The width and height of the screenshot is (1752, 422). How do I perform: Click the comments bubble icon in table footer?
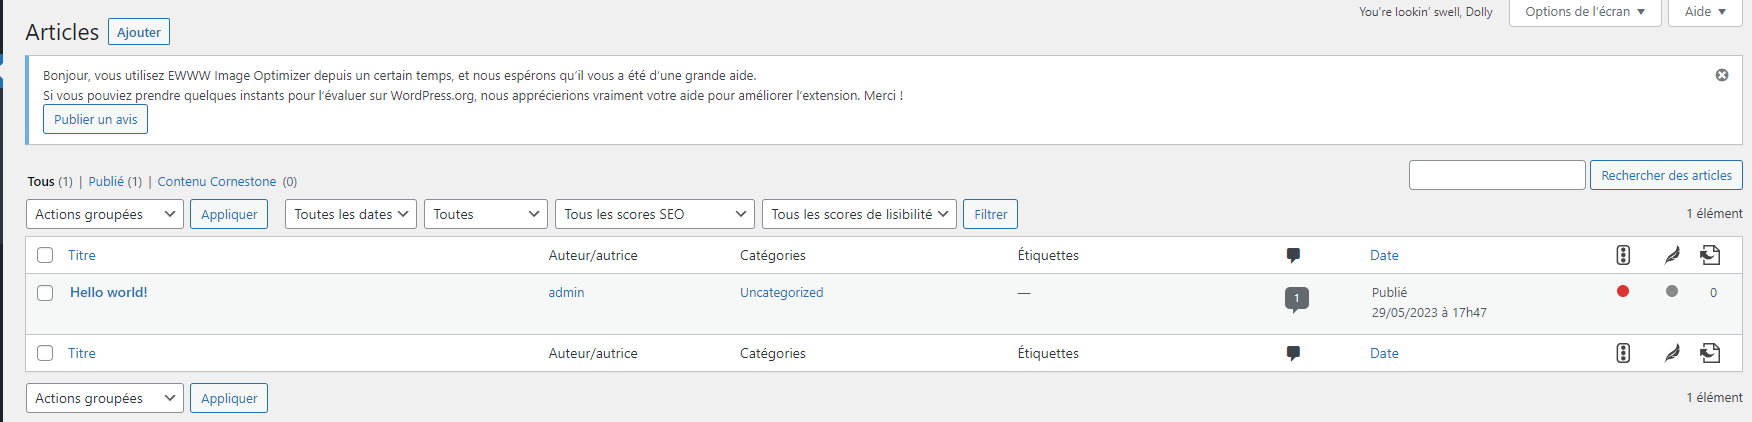pos(1293,353)
